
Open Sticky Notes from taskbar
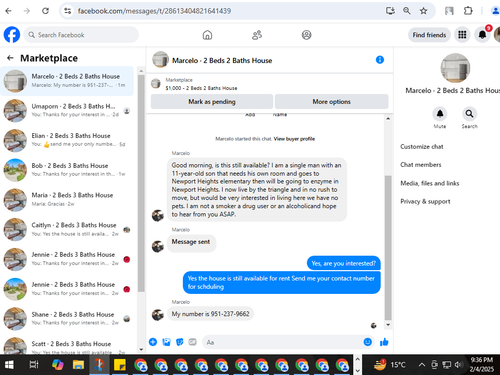click(119, 365)
